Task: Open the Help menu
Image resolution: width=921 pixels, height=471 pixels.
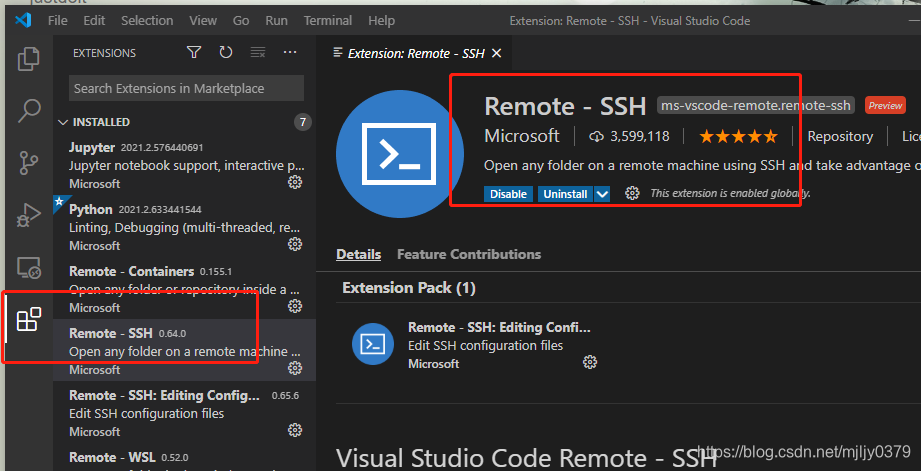Action: point(381,21)
